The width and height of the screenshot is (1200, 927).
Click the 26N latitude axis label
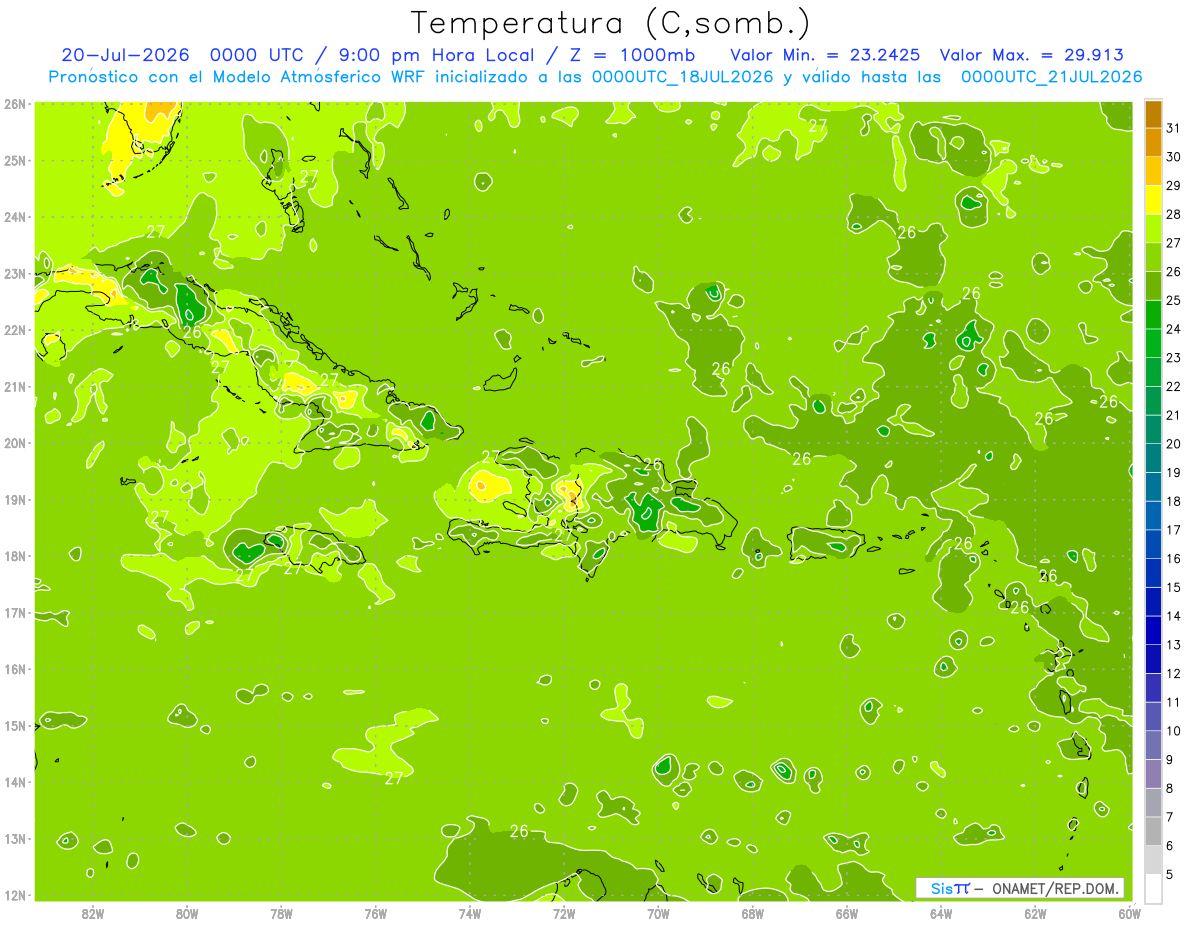[15, 104]
